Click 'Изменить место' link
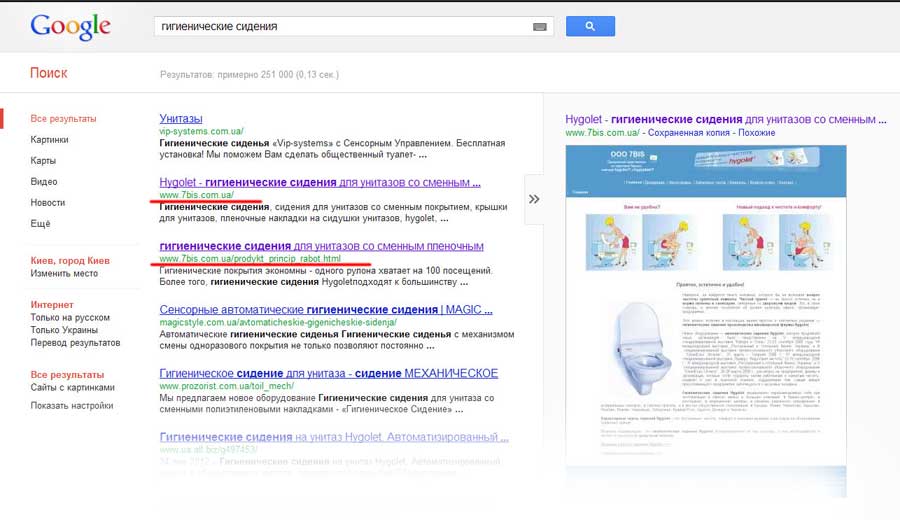This screenshot has width=900, height=520. 64,273
